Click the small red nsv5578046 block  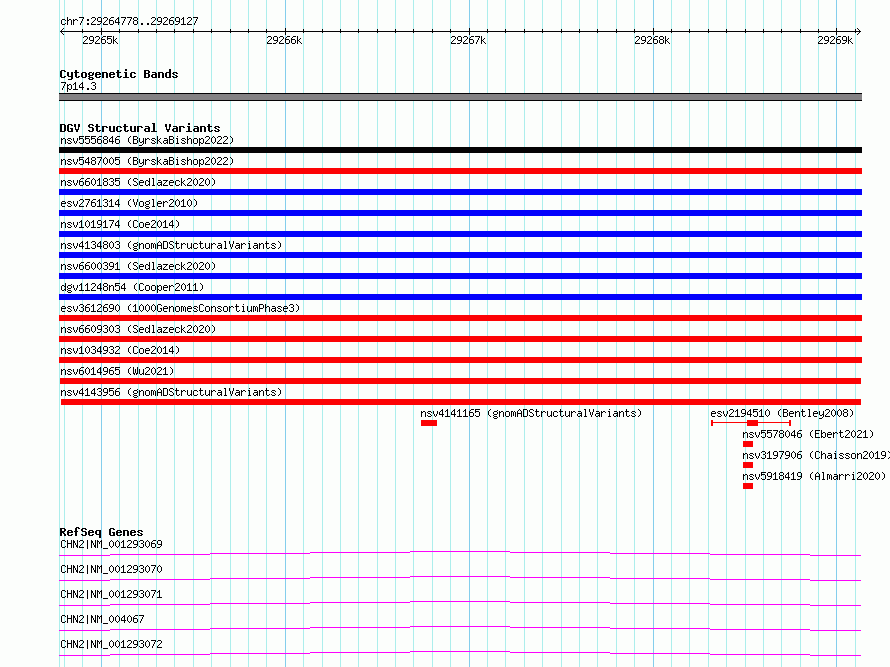pos(748,444)
